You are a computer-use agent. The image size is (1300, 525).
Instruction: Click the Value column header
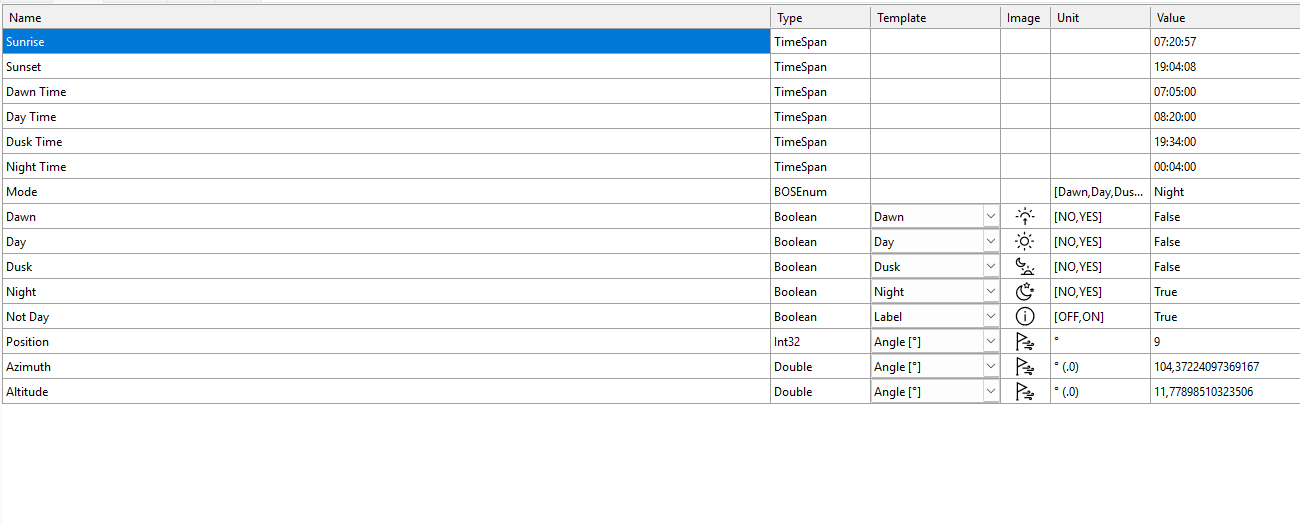point(1225,17)
